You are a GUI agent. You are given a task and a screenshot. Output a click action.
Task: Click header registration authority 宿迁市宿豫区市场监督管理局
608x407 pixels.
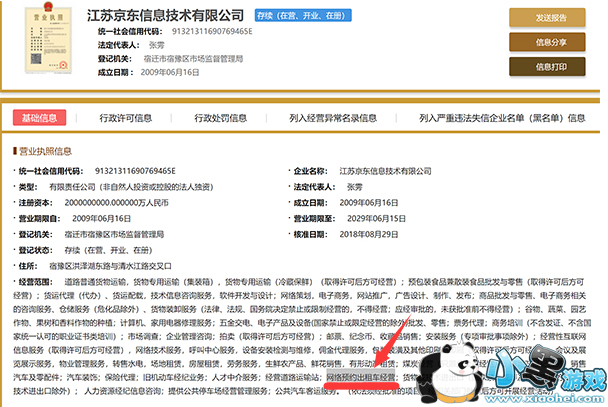click(193, 59)
